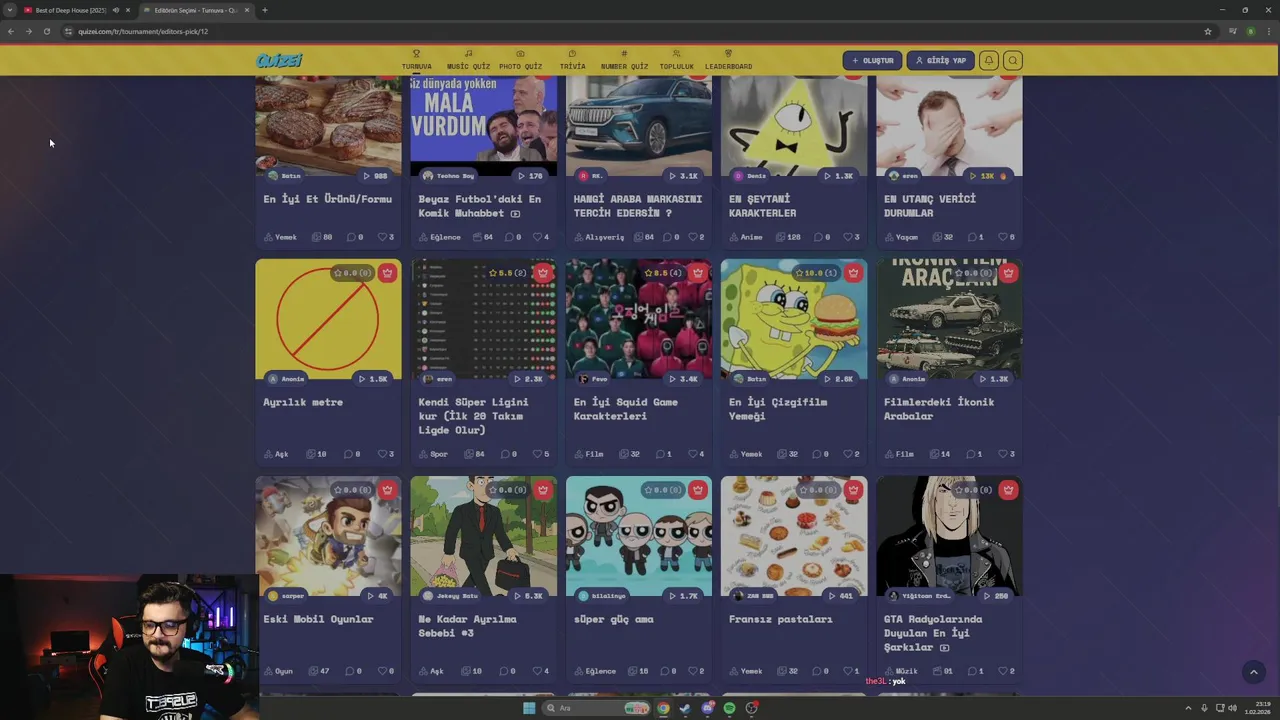This screenshot has width=1280, height=720.
Task: Open the notifications bell icon
Action: coord(988,60)
